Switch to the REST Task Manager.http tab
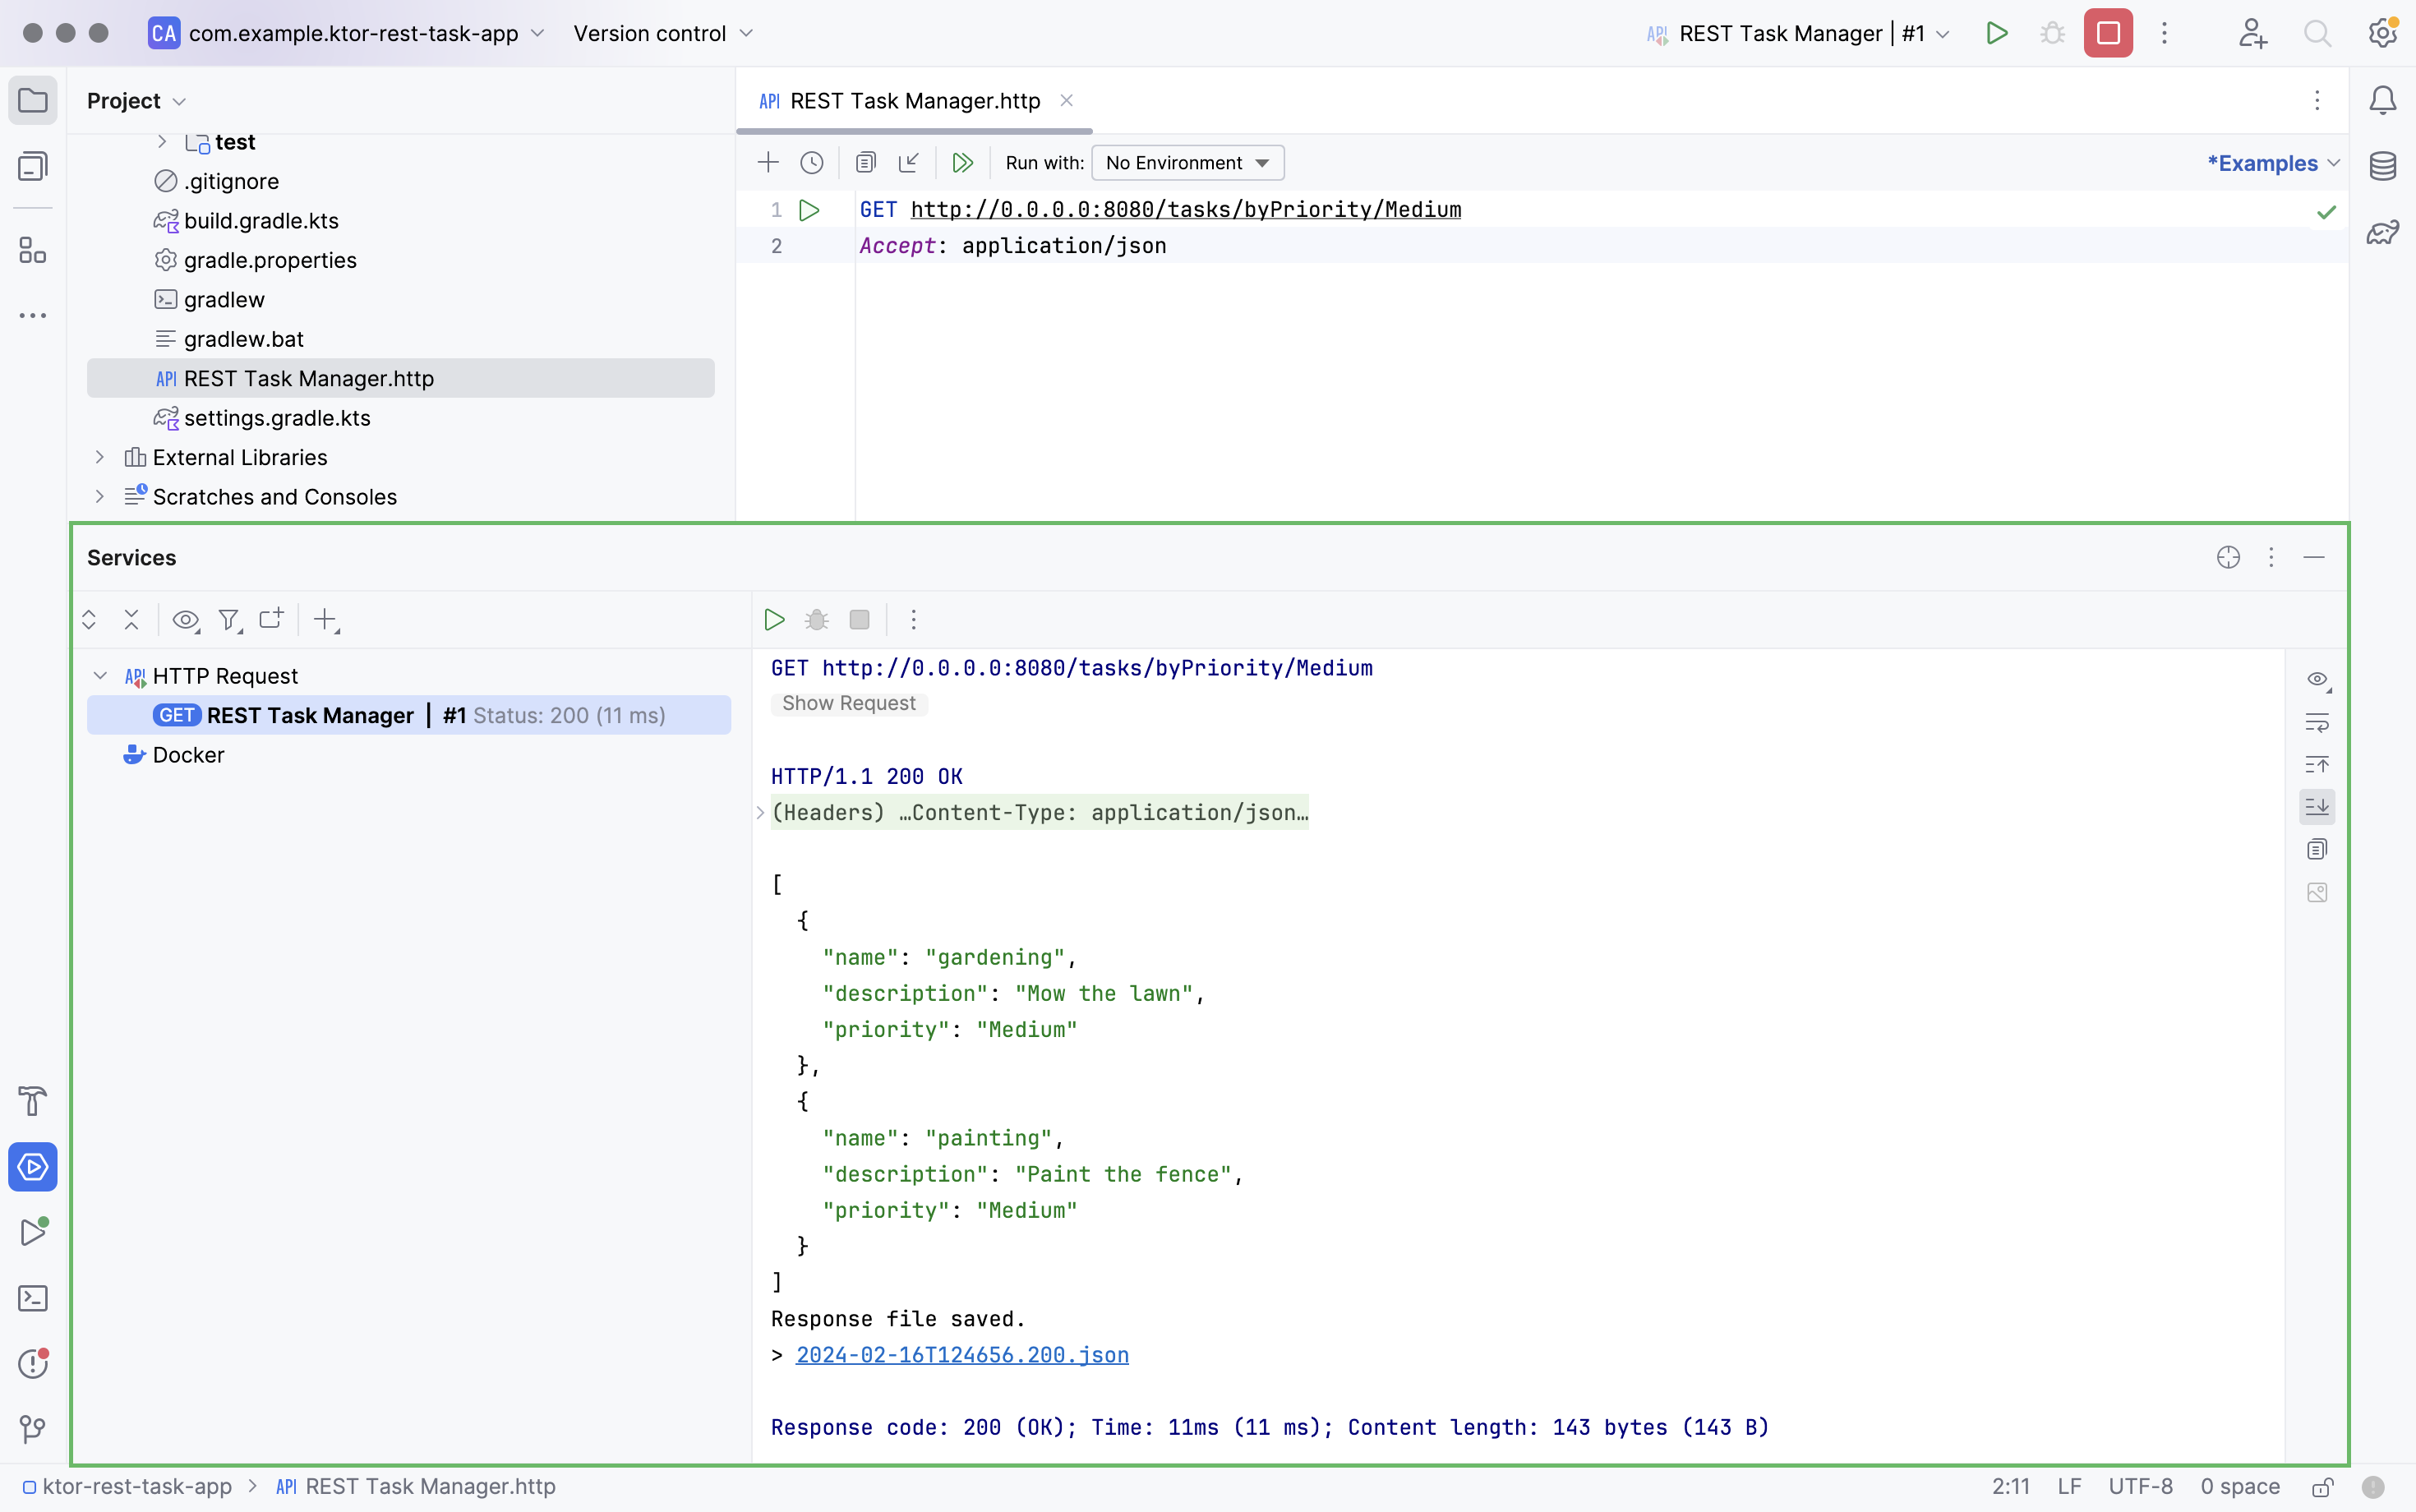Viewport: 2416px width, 1512px height. [913, 100]
